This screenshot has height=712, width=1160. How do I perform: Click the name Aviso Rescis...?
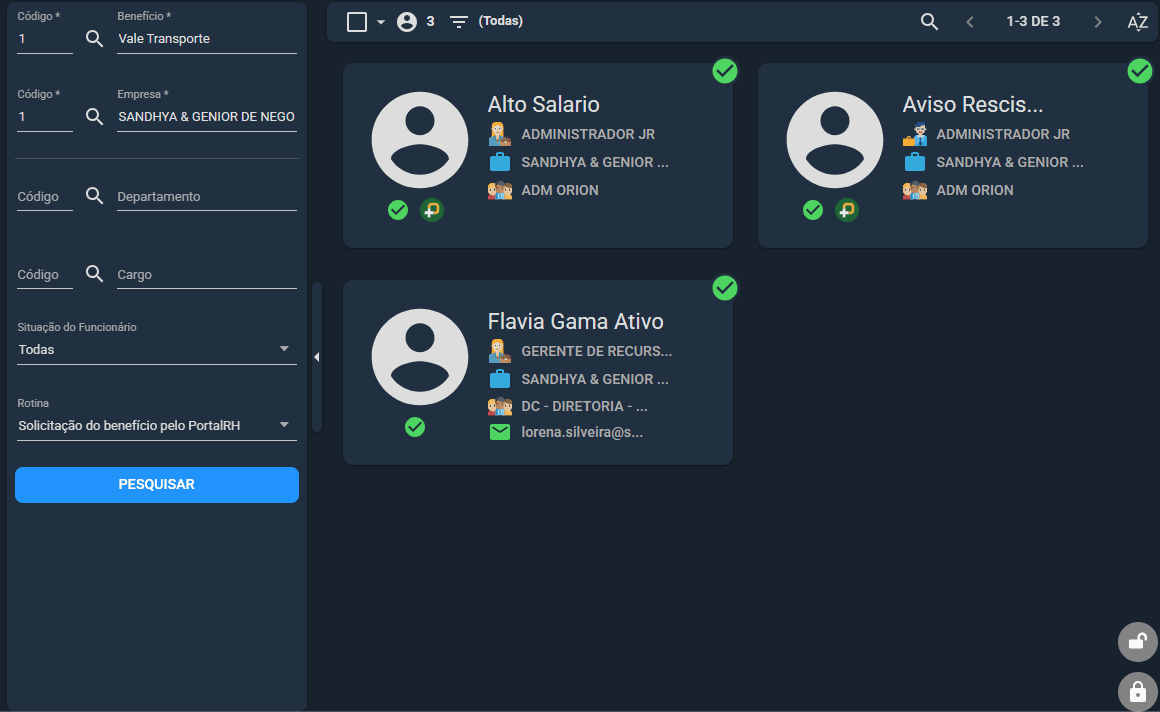coord(973,104)
